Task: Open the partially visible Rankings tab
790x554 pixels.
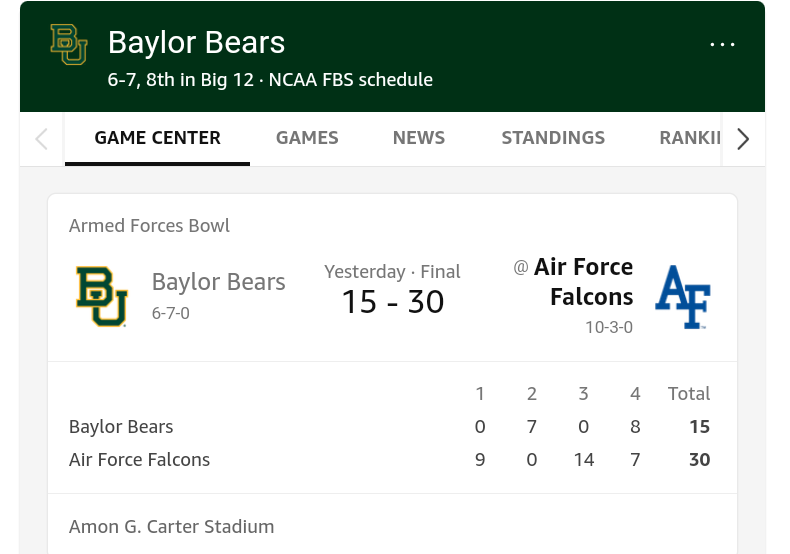Action: pos(690,138)
